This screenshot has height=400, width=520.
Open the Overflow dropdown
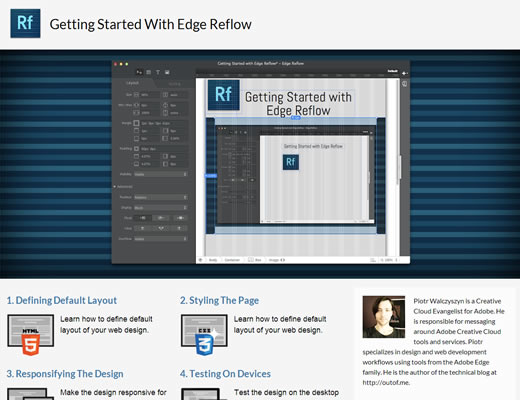click(161, 239)
